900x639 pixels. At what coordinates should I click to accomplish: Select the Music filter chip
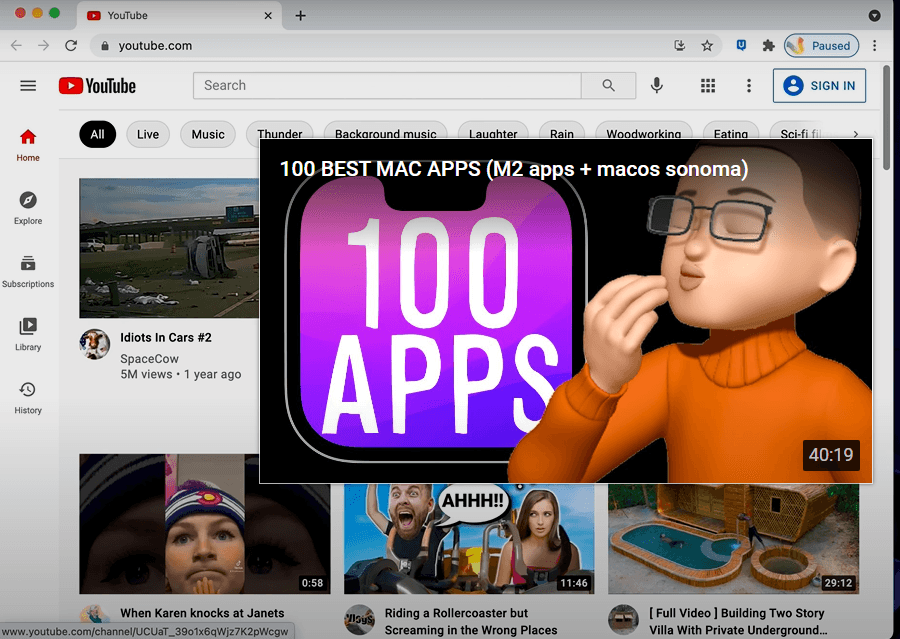tap(208, 134)
